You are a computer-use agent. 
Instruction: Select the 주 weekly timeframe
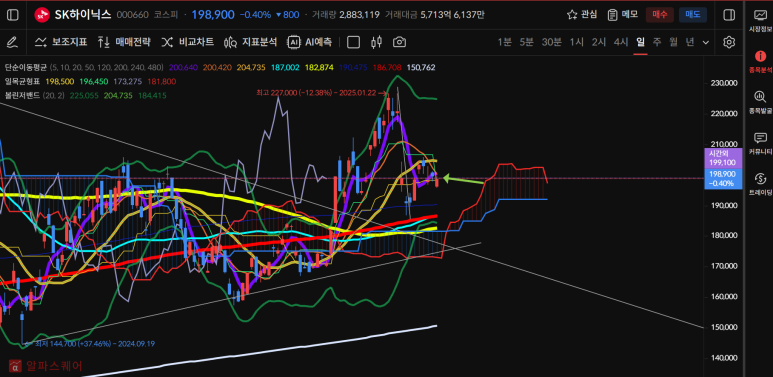tap(657, 42)
